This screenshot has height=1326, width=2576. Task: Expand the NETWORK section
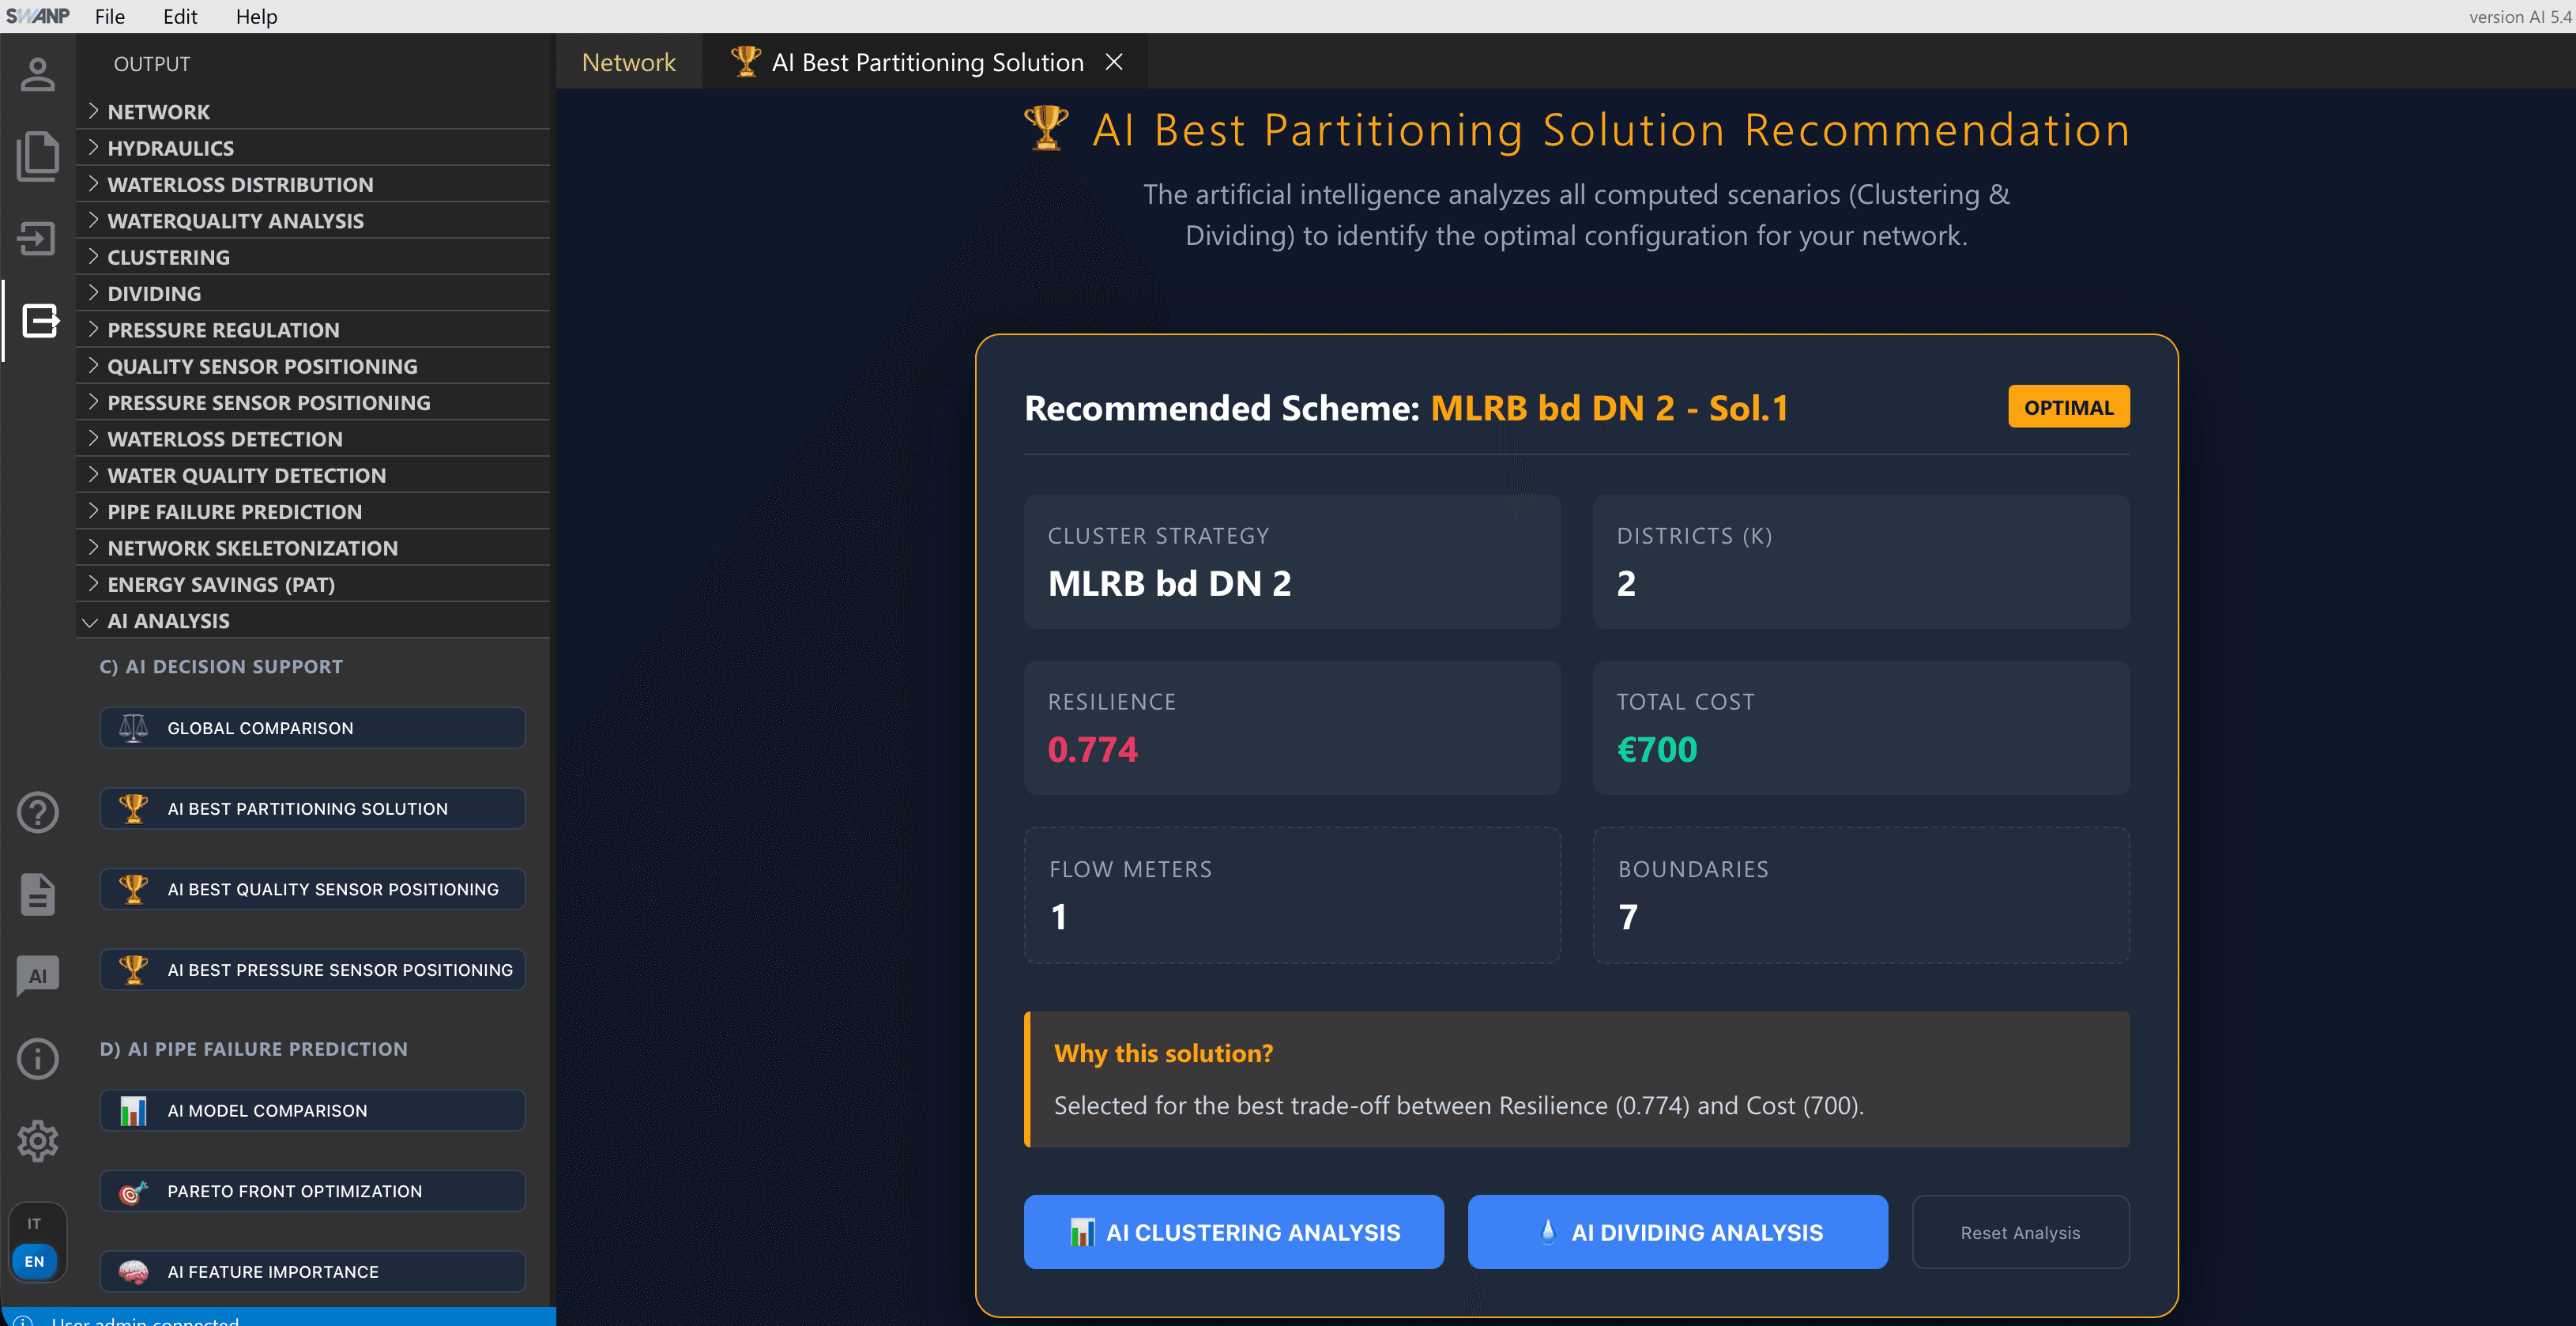coord(313,111)
